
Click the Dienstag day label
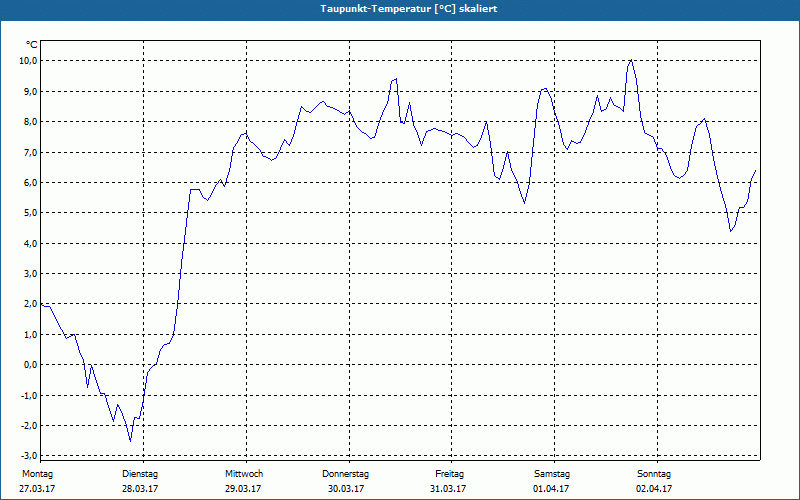click(140, 474)
